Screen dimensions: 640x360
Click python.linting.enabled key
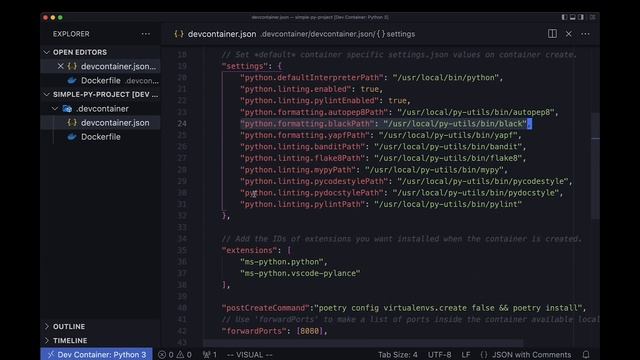pos(296,89)
